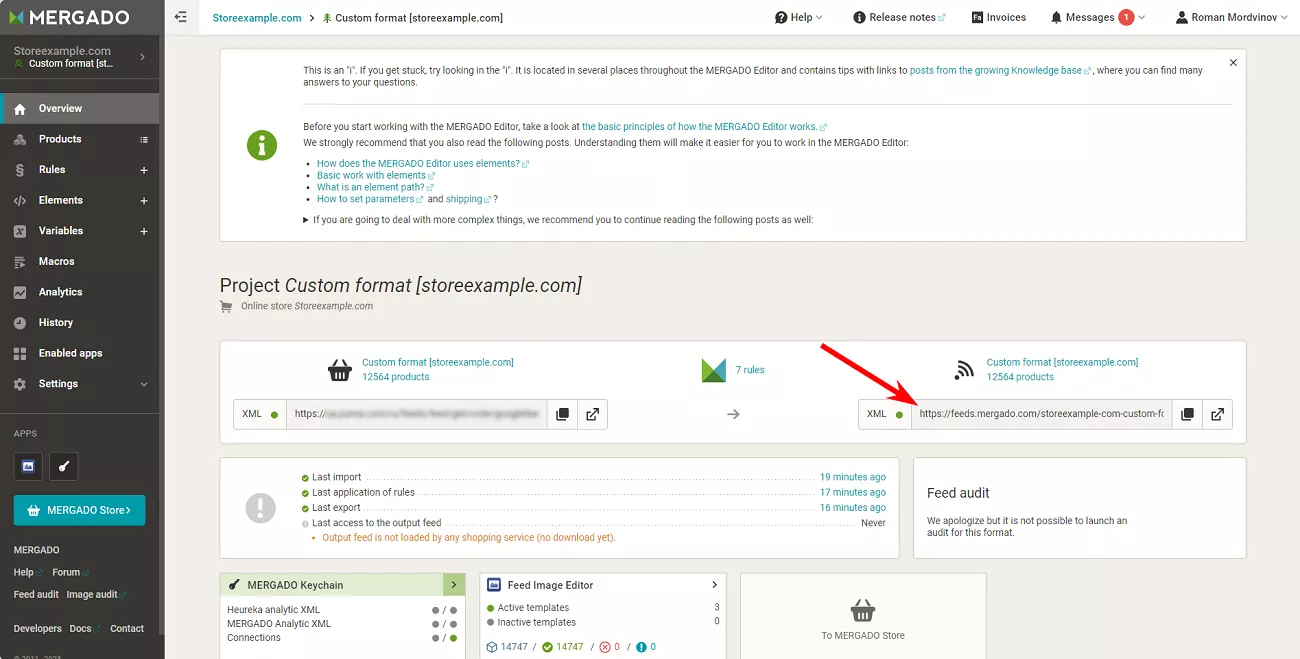Open Feed audit link in sidebar
This screenshot has width=1300, height=659.
(36, 594)
